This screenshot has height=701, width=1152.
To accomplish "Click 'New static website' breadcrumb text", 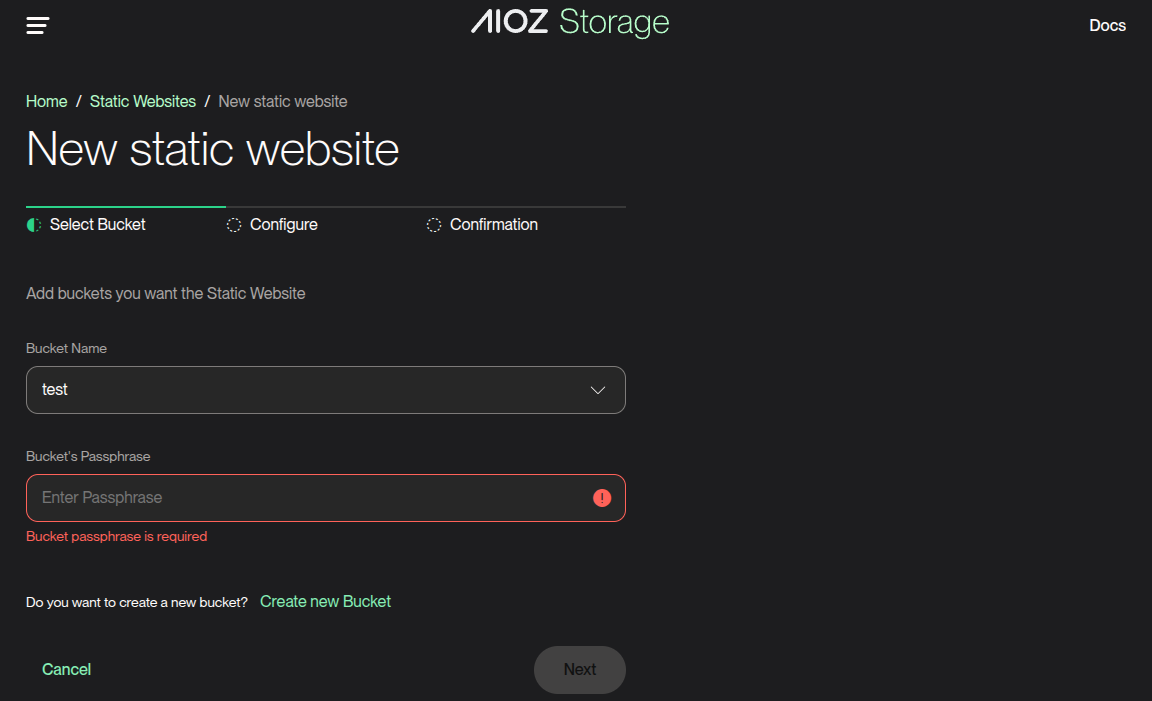I will (283, 102).
